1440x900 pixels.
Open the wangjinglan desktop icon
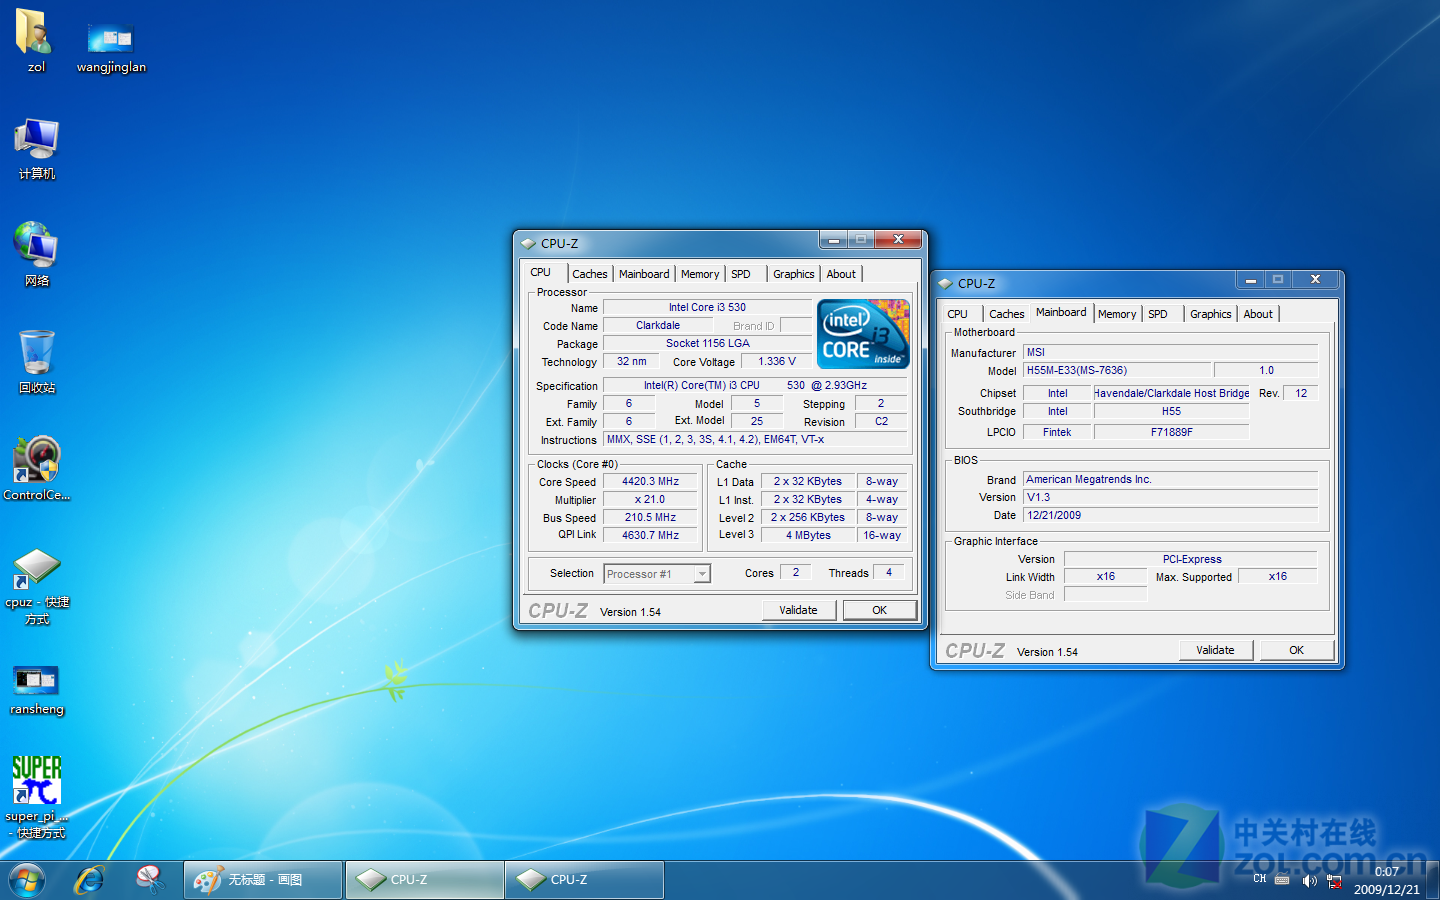pos(111,47)
